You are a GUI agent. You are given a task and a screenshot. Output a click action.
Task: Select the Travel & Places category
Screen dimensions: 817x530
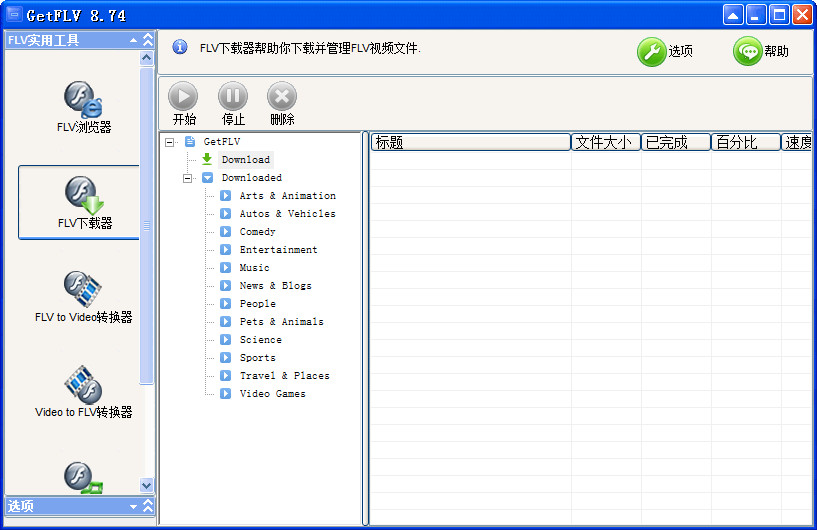(x=284, y=375)
